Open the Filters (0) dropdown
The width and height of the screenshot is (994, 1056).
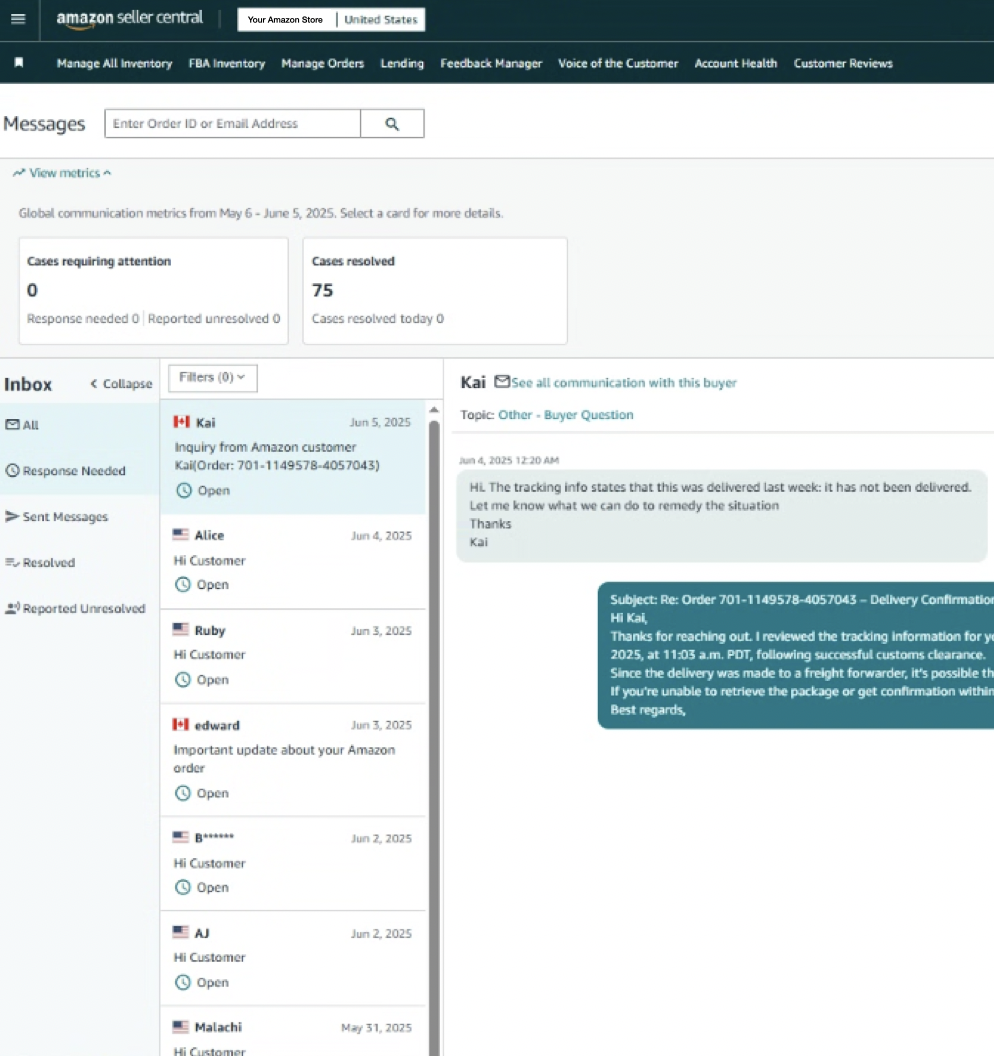[212, 377]
